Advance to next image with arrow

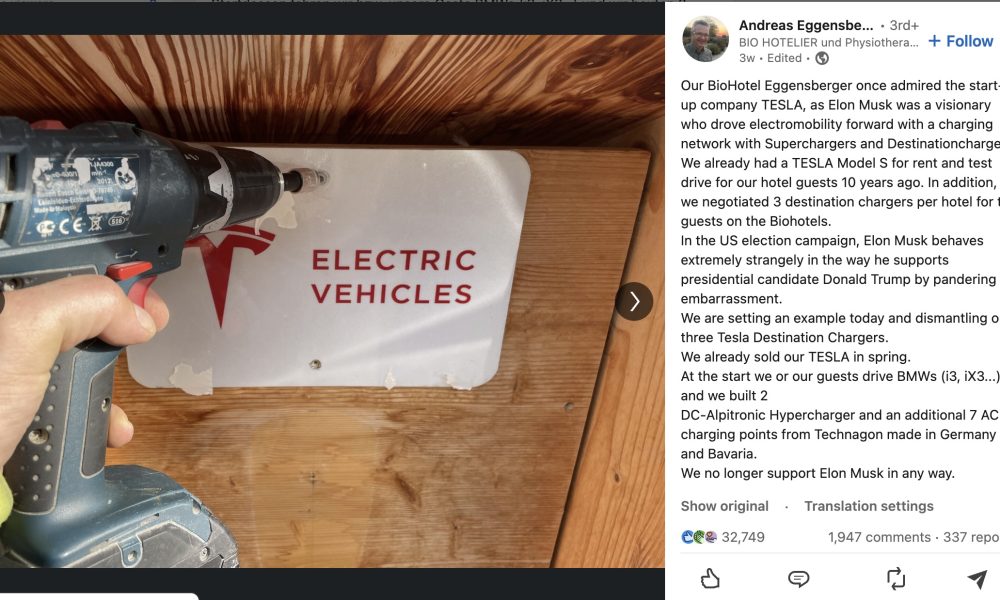(x=634, y=301)
